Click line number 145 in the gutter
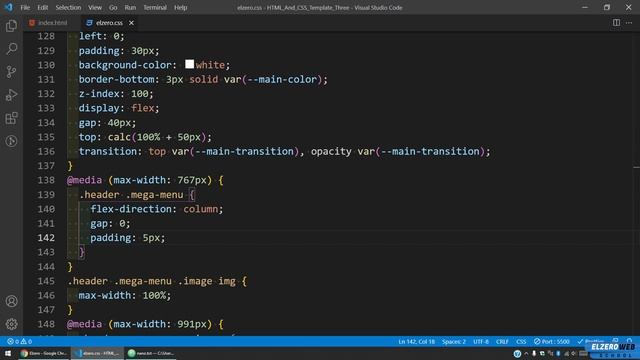 tap(46, 281)
